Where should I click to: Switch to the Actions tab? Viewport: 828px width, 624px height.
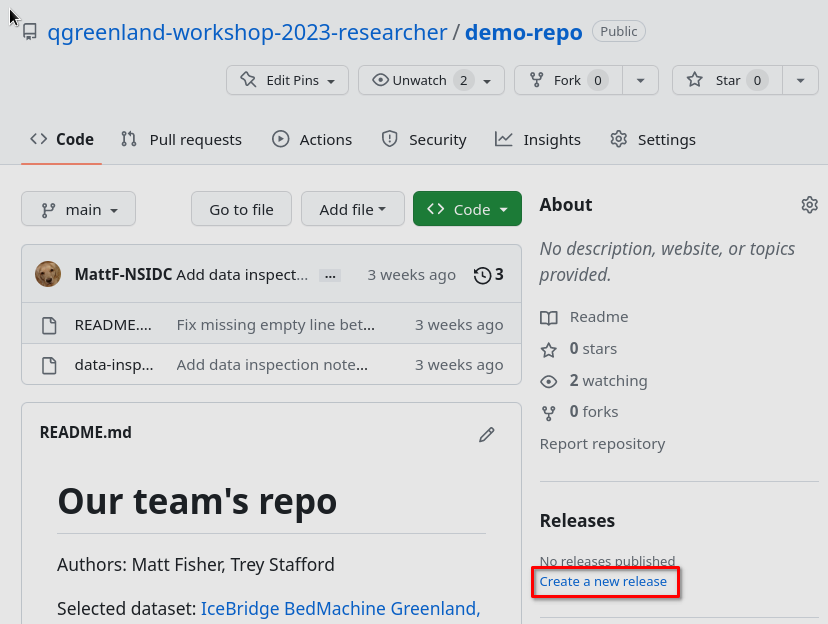pyautogui.click(x=312, y=139)
